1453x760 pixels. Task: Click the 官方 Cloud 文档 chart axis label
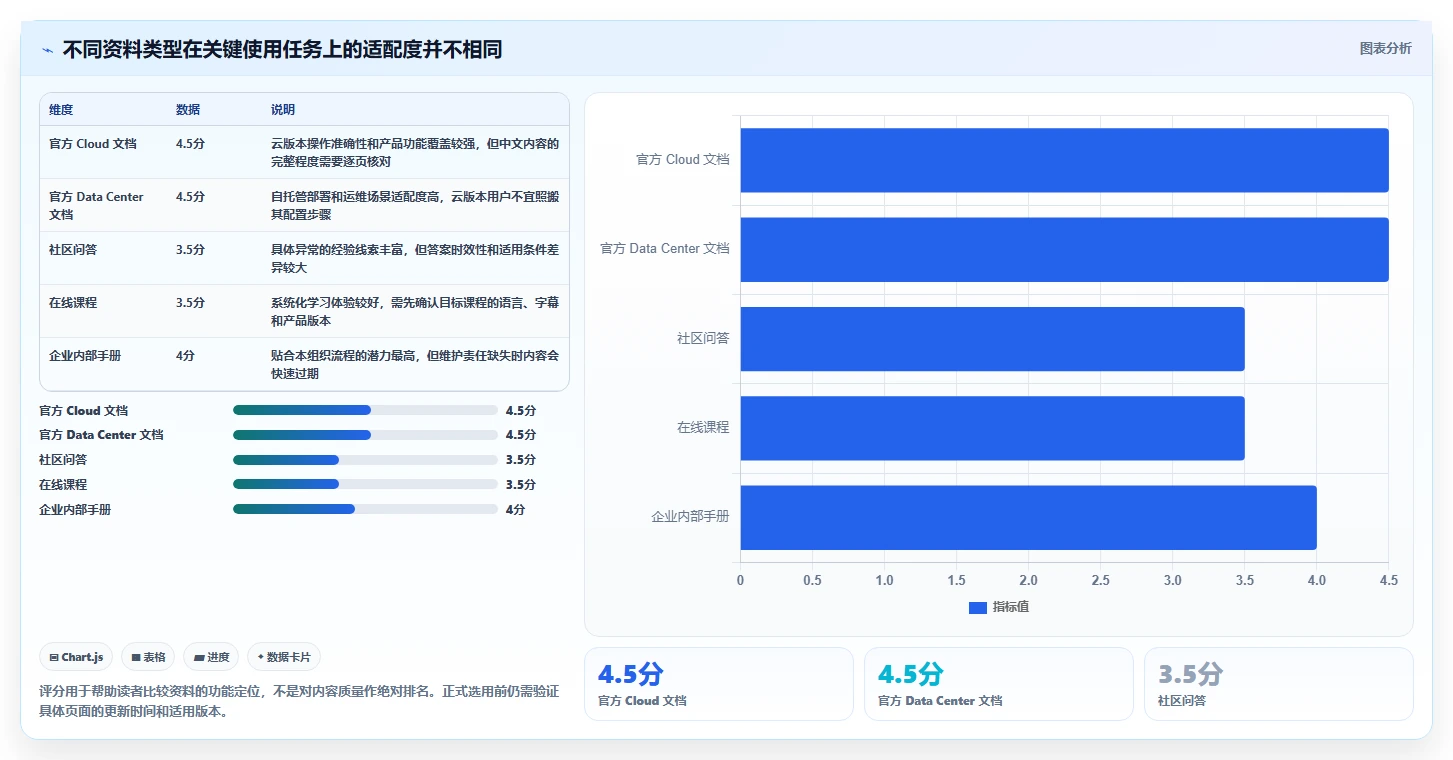tap(683, 160)
